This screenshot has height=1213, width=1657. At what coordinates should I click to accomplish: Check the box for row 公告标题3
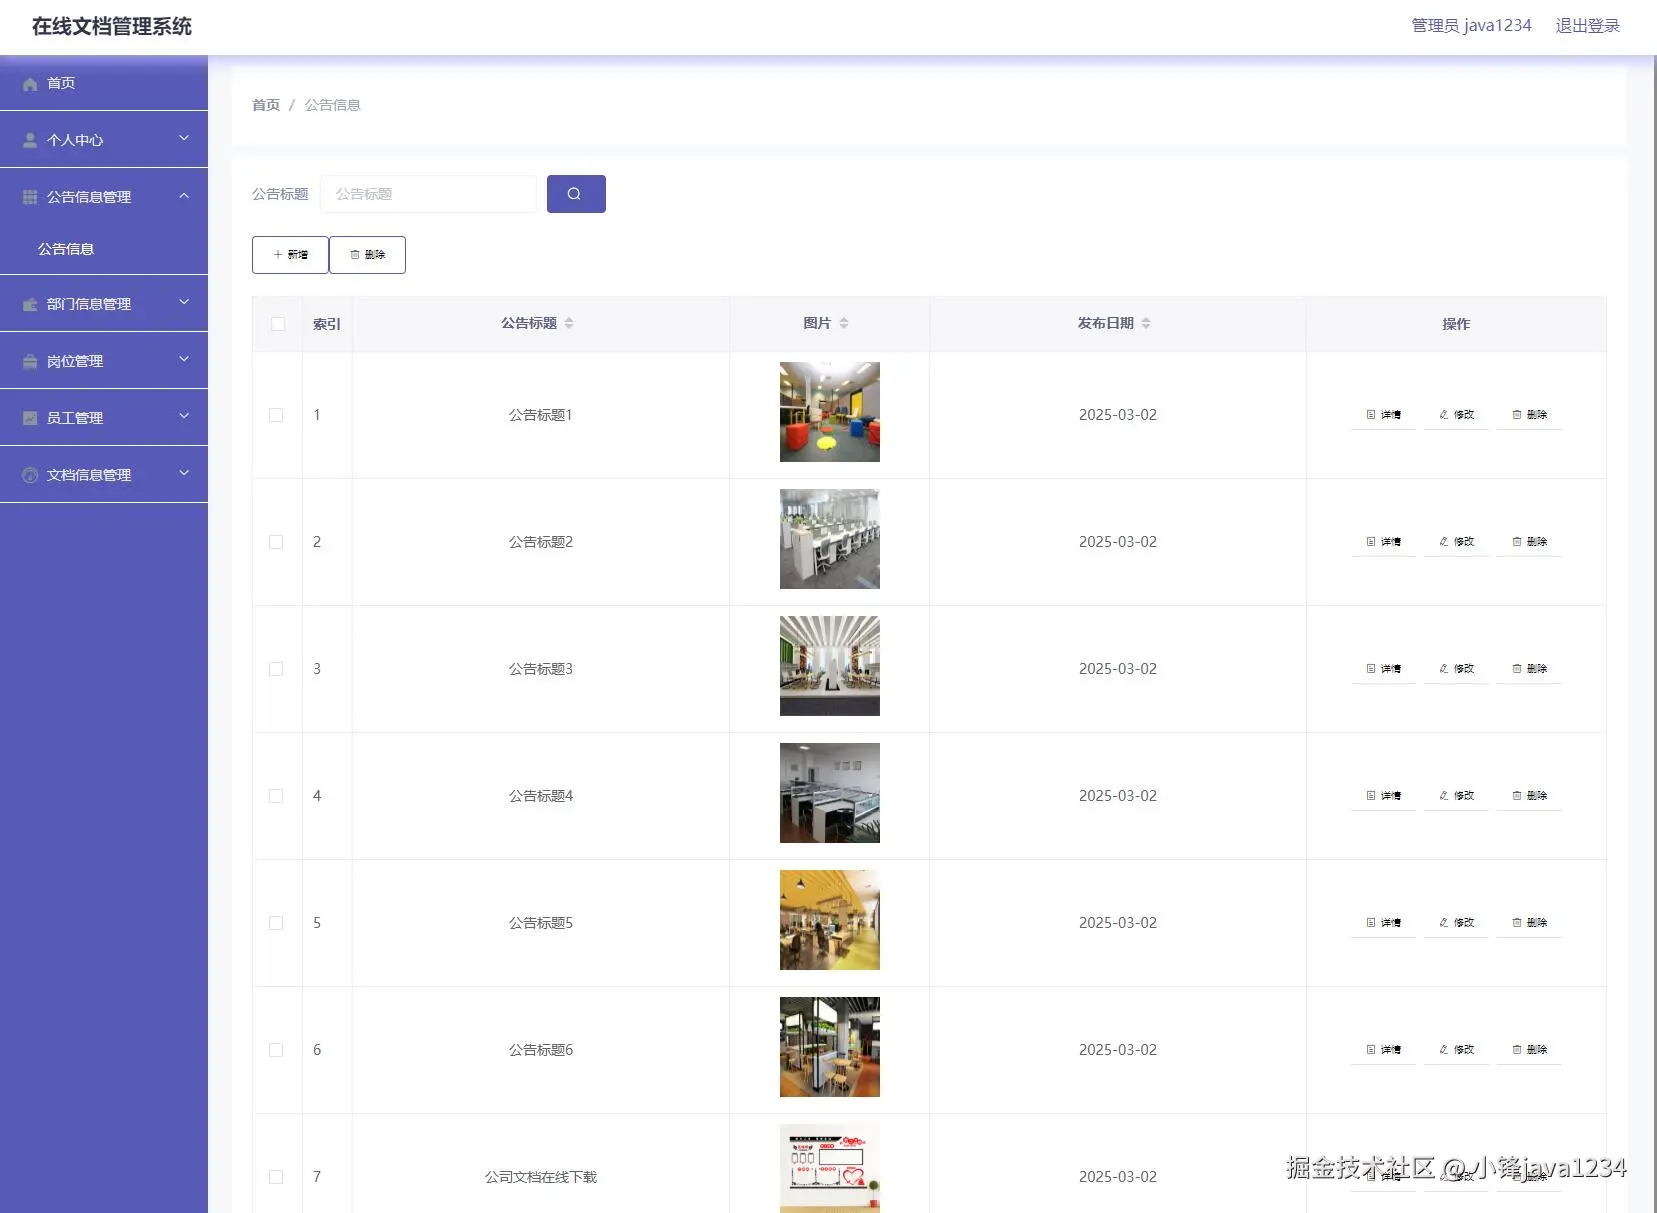click(x=276, y=669)
